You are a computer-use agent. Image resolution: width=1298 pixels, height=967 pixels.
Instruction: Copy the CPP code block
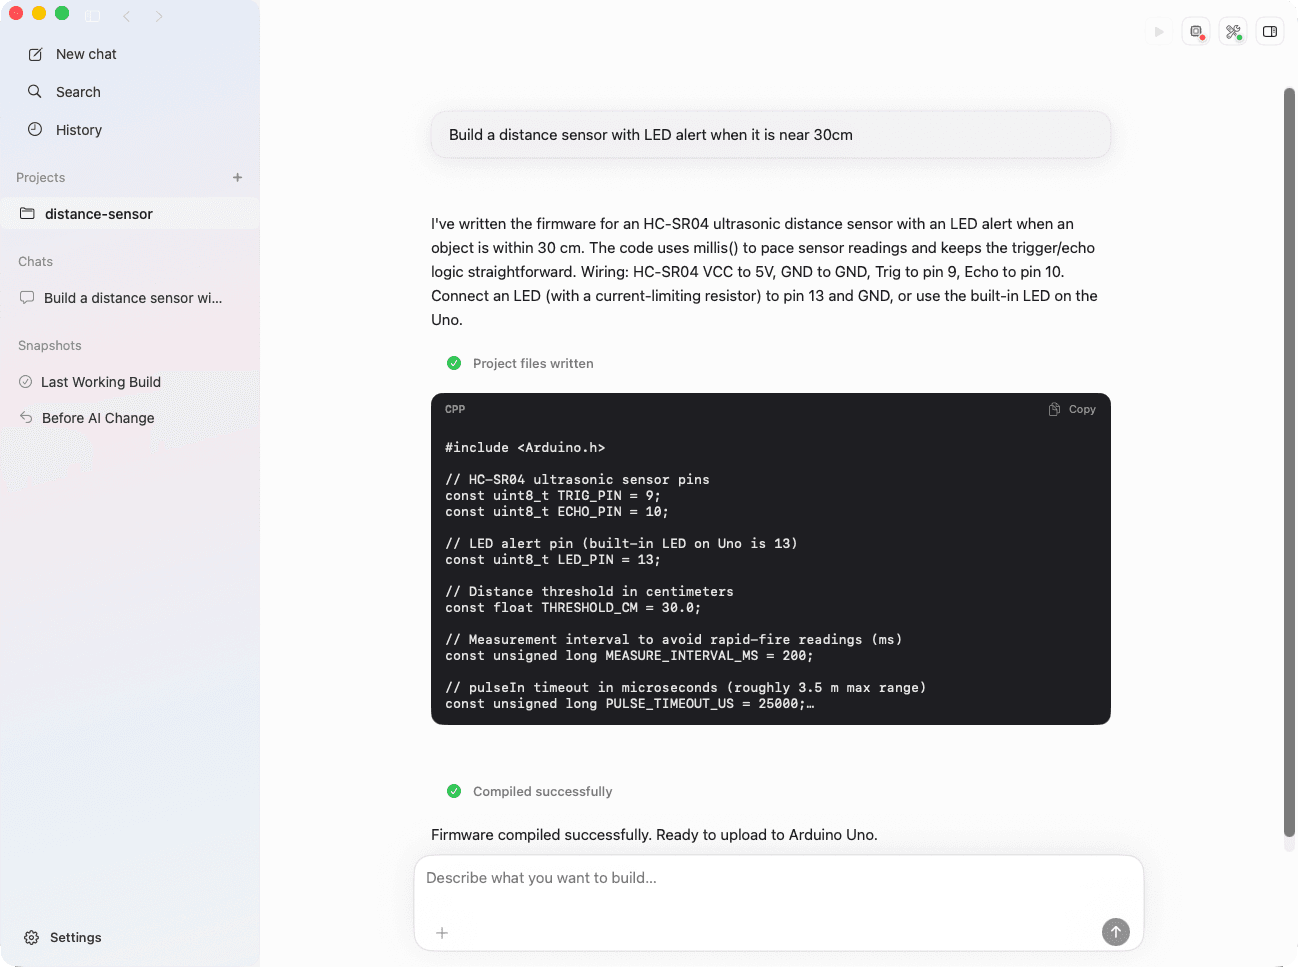[x=1072, y=409]
